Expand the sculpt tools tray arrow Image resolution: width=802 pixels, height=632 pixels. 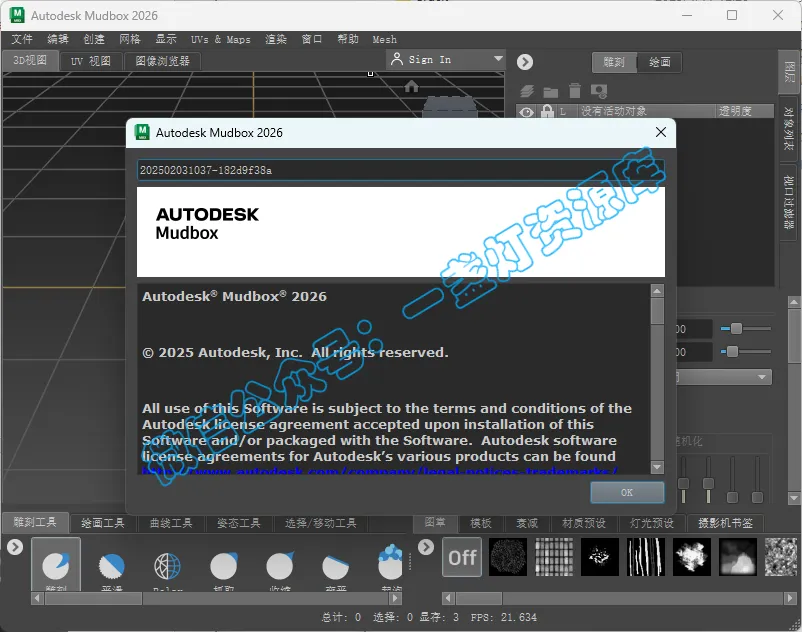click(x=15, y=547)
